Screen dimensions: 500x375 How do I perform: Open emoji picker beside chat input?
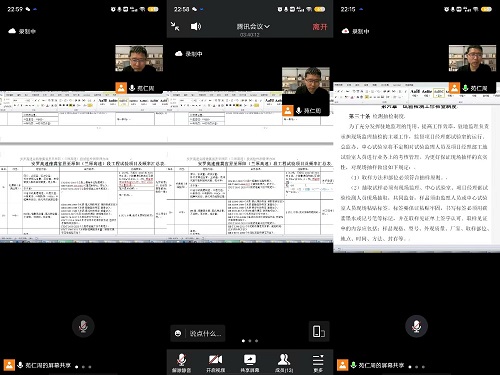(178, 333)
